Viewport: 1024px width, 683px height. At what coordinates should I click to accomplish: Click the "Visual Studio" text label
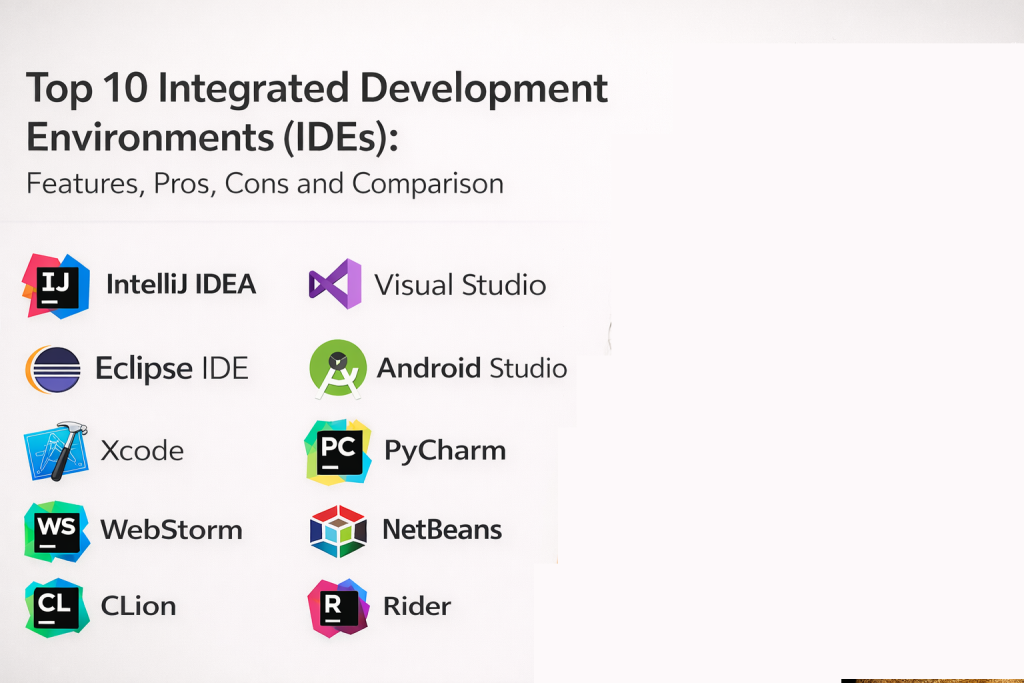click(460, 285)
